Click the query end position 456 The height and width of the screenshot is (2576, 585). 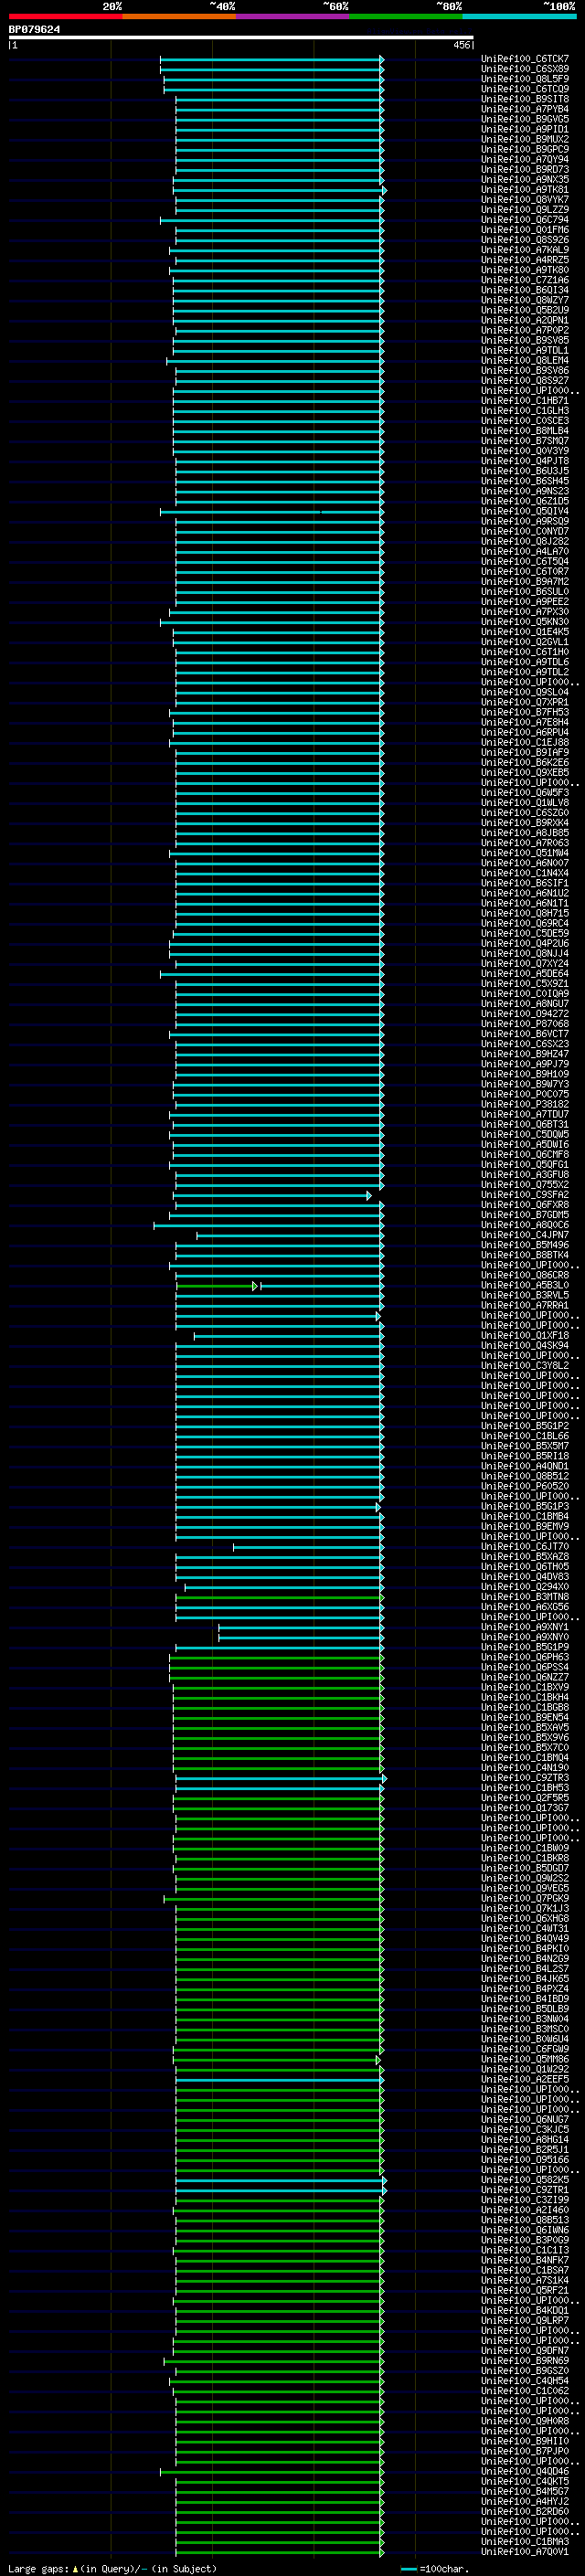click(x=462, y=45)
